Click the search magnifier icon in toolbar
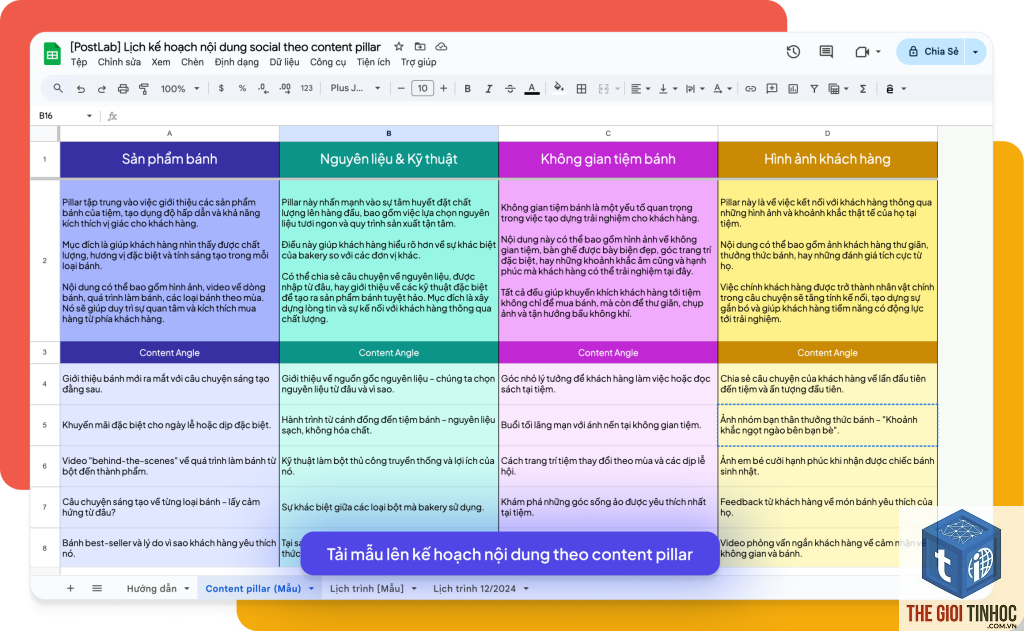 [x=58, y=88]
